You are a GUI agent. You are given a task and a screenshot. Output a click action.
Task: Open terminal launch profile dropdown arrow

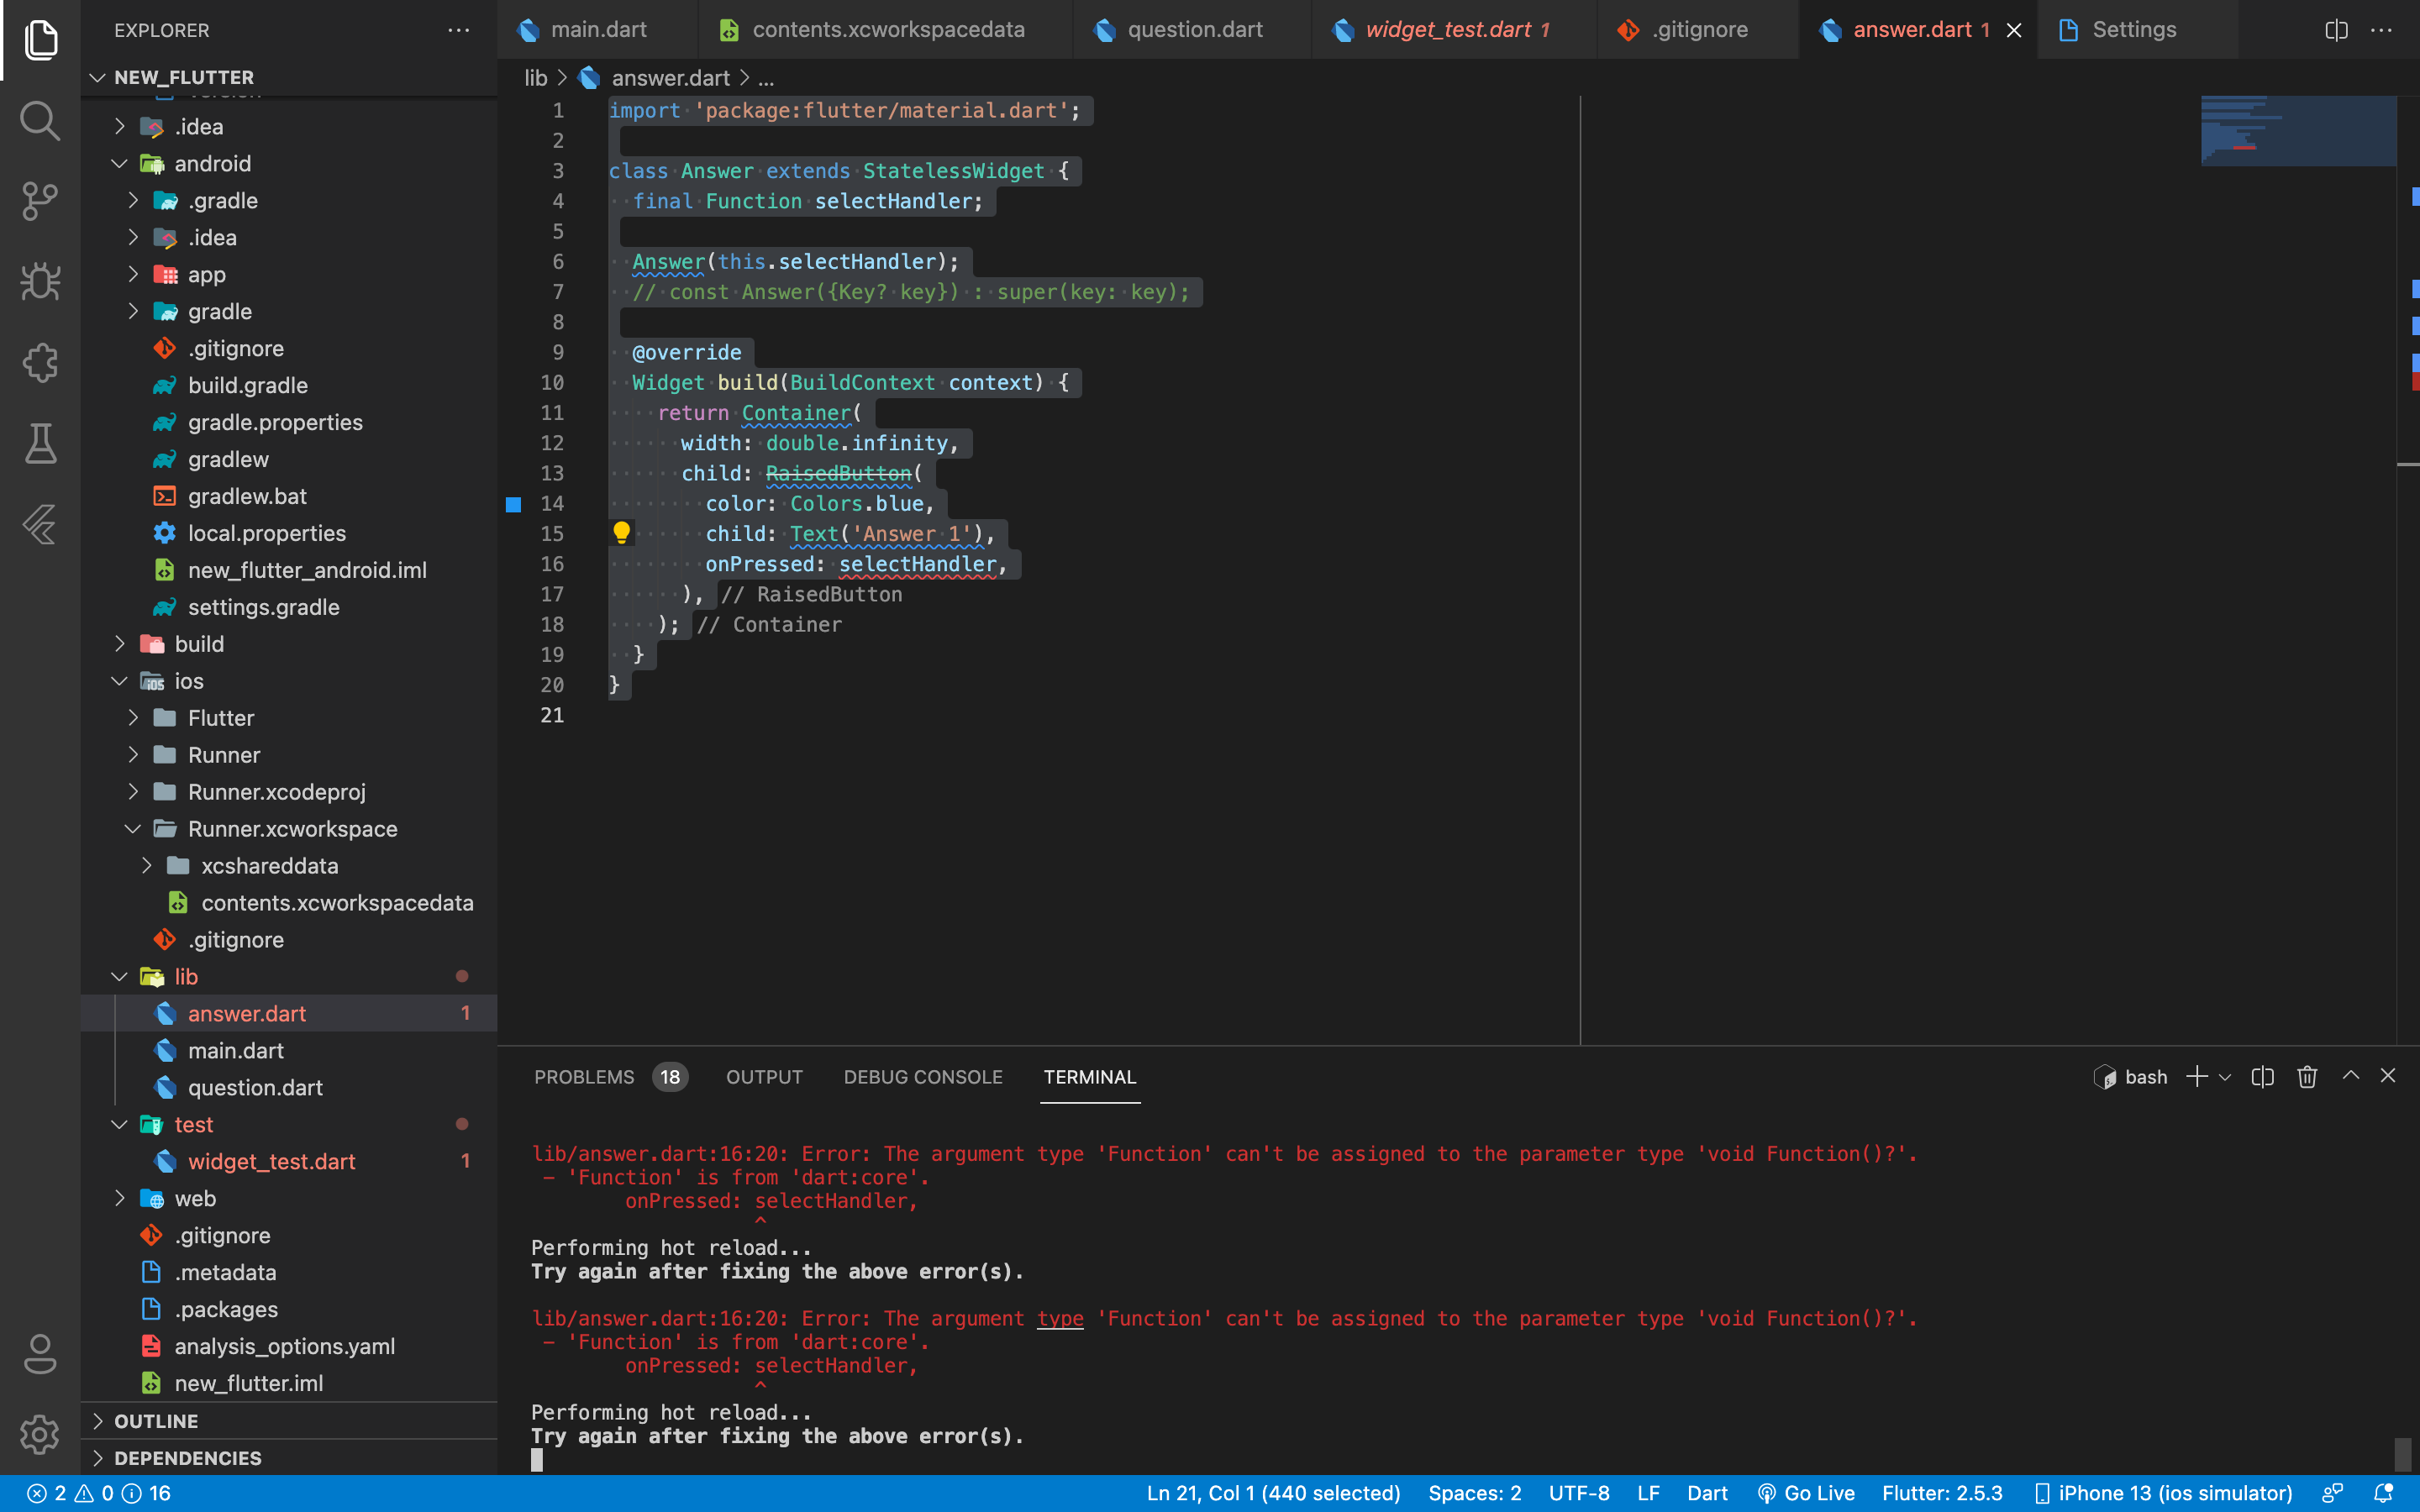tap(2225, 1077)
